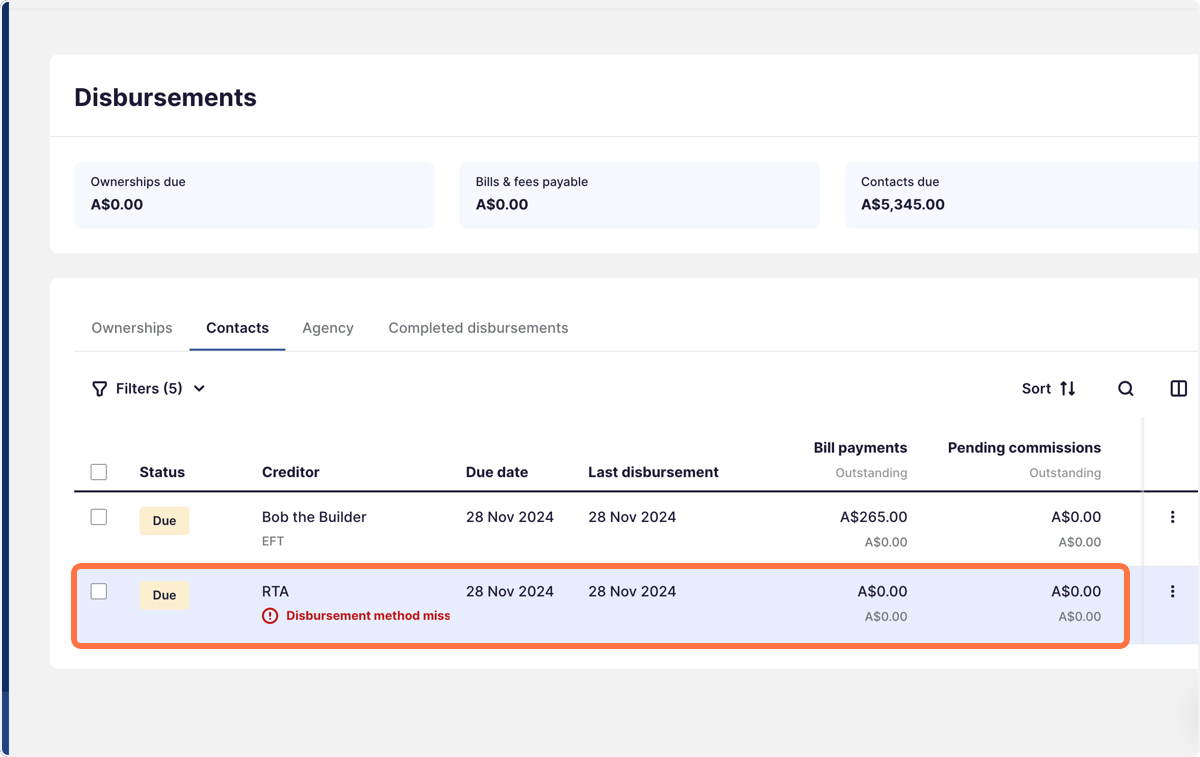Open the search icon in the table toolbar
Screen dimensions: 1200x757
click(x=1125, y=389)
